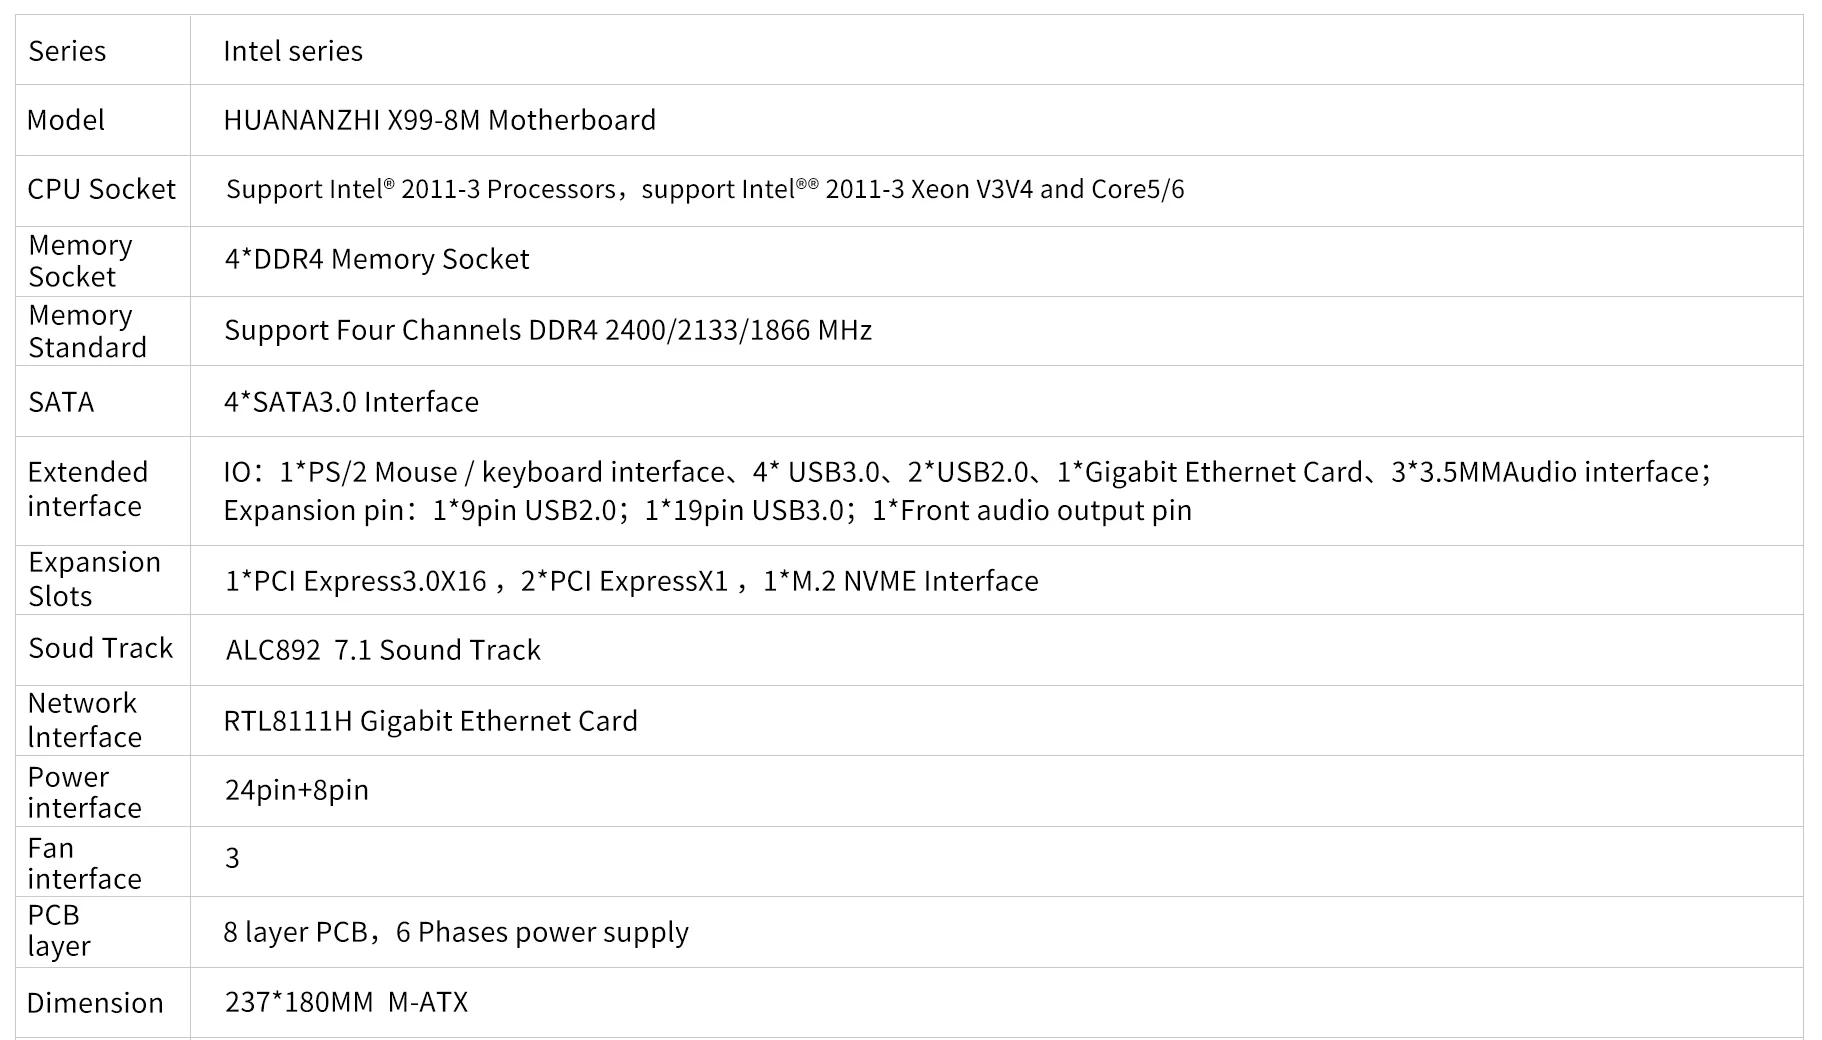Click the '24pin+8pin' power interface value
Viewport: 1822px width, 1040px height.
tap(296, 790)
